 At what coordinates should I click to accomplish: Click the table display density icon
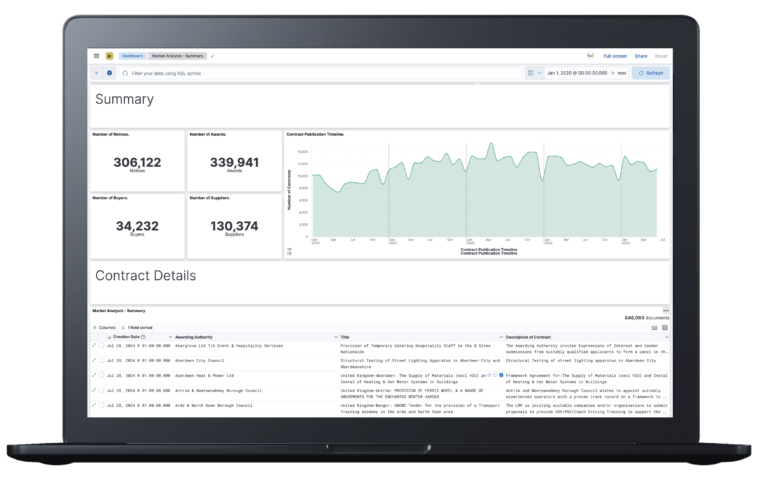pos(655,327)
